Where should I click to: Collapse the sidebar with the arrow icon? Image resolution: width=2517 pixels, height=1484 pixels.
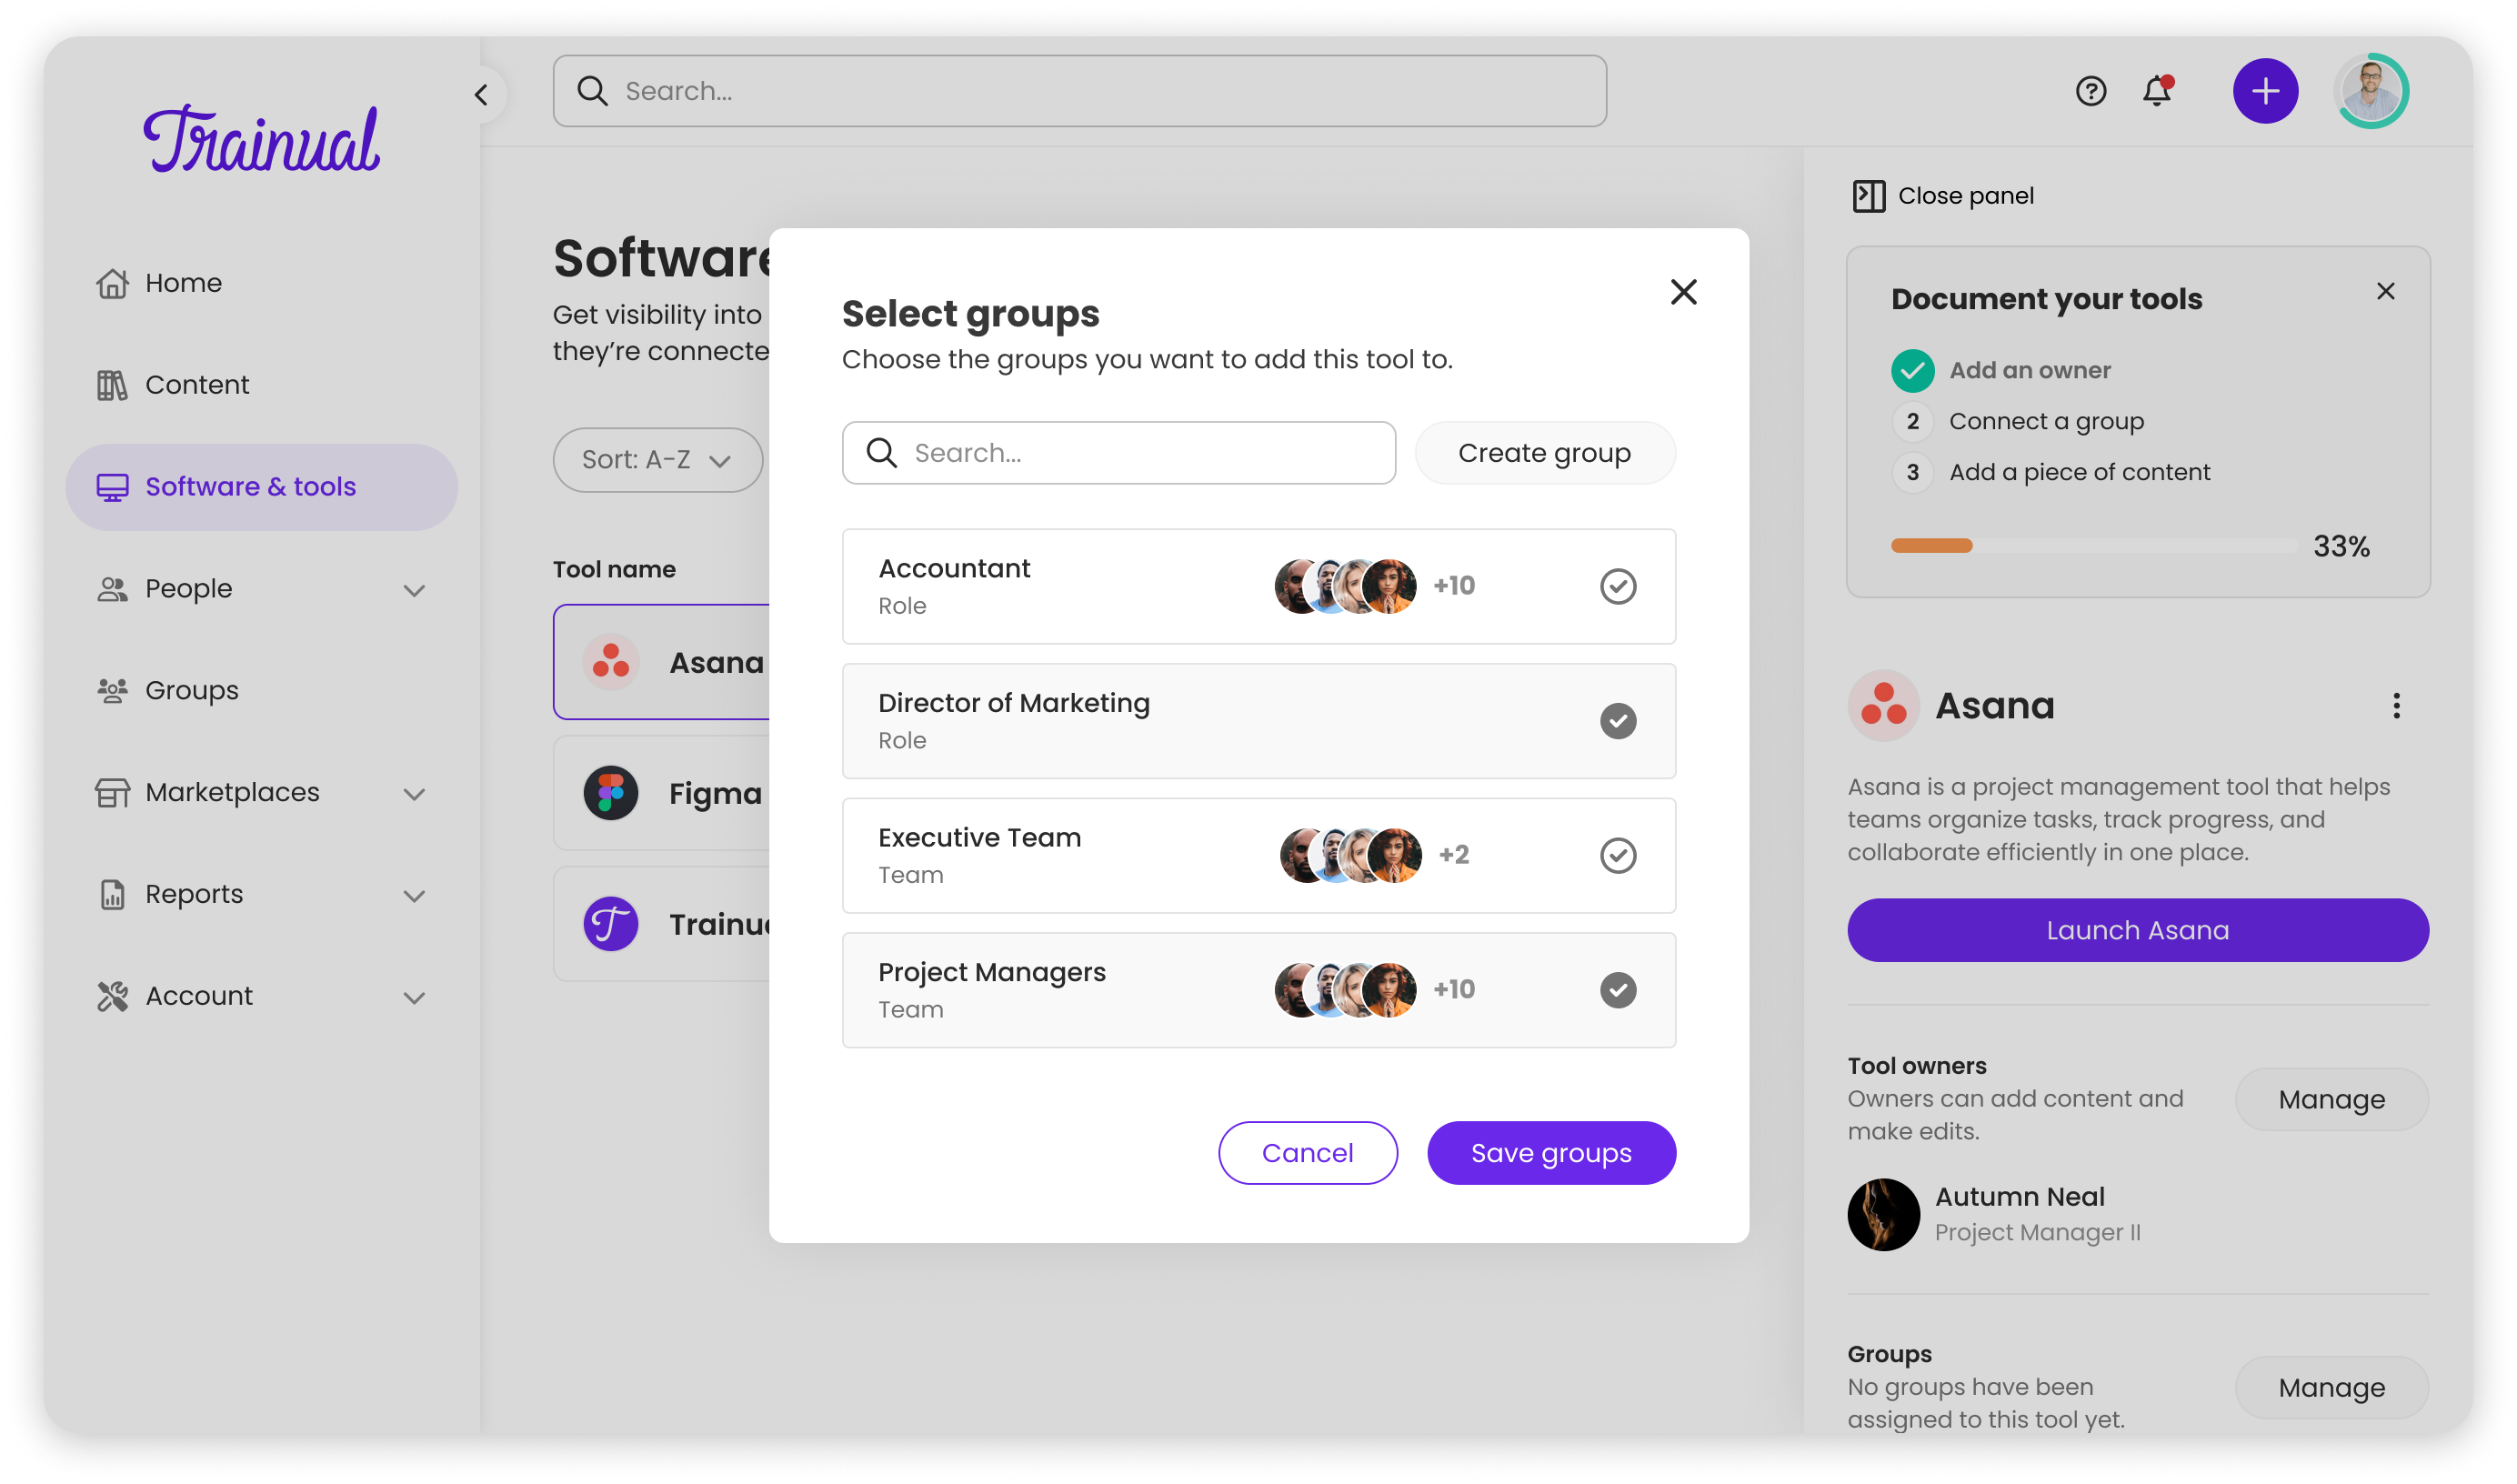click(x=481, y=95)
